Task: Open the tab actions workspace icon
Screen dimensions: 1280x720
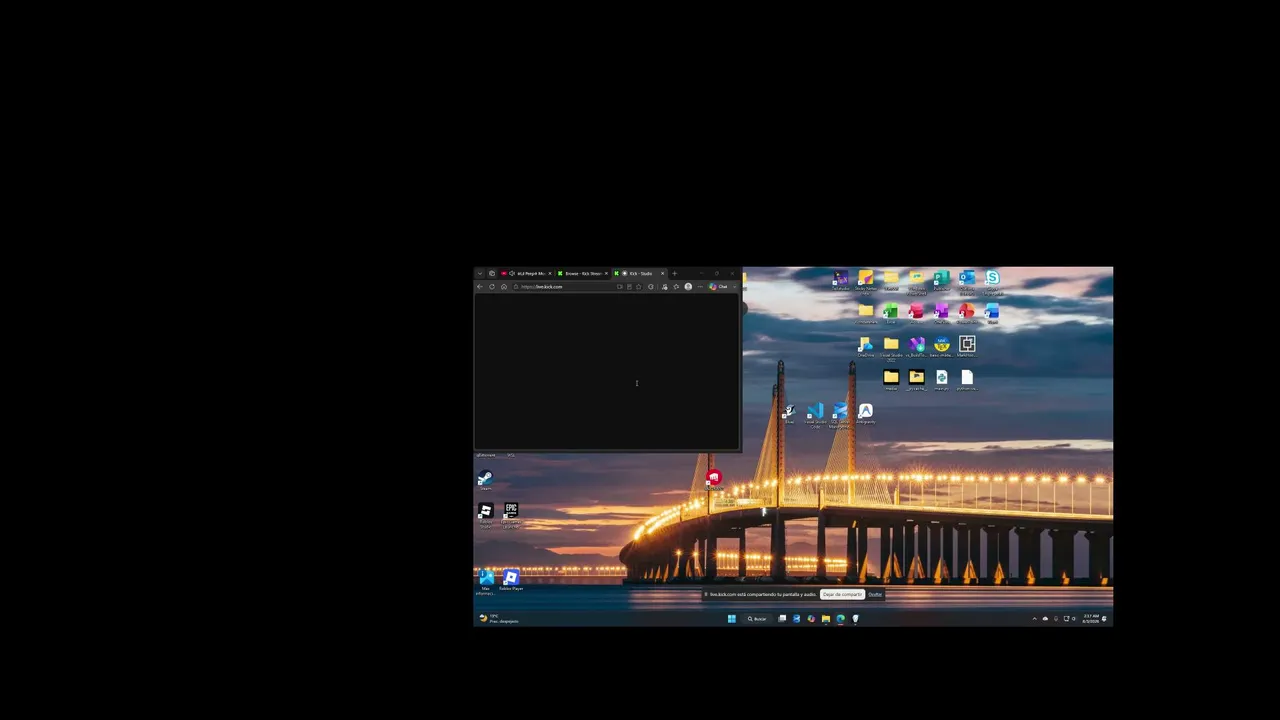Action: tap(492, 273)
